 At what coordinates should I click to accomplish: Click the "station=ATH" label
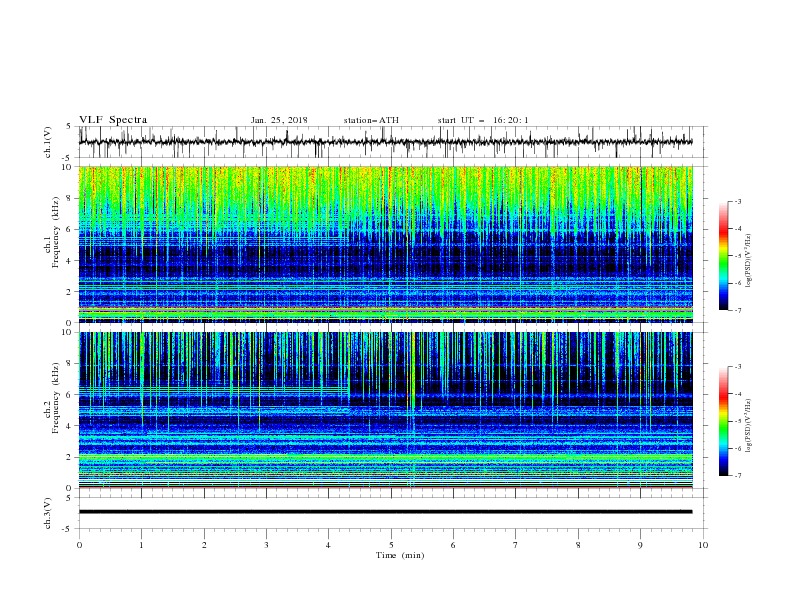click(371, 120)
